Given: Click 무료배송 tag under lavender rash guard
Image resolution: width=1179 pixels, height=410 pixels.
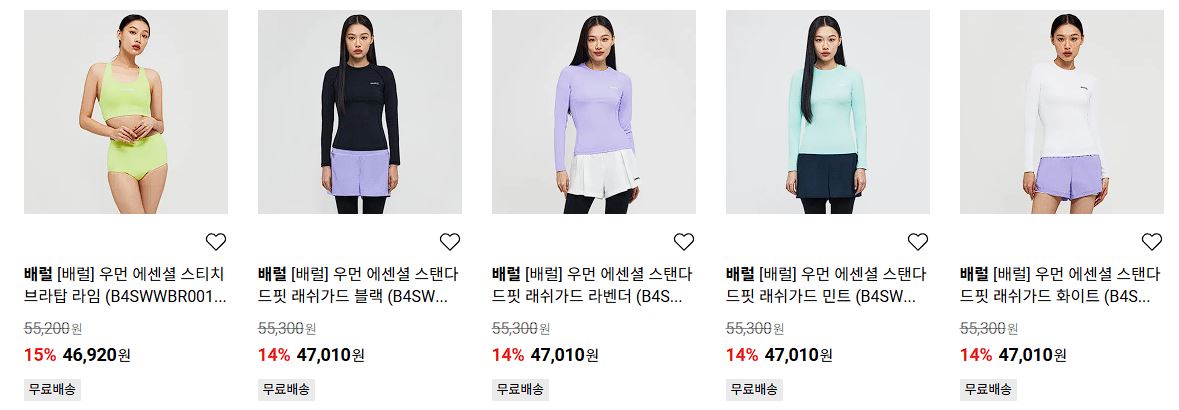Looking at the screenshot, I should pos(520,390).
